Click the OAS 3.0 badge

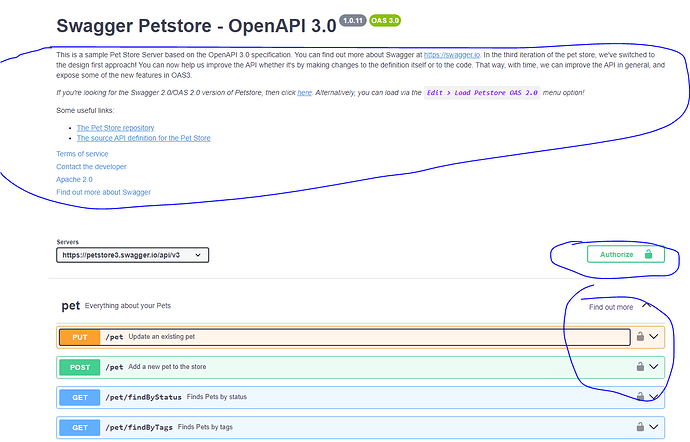coord(385,21)
